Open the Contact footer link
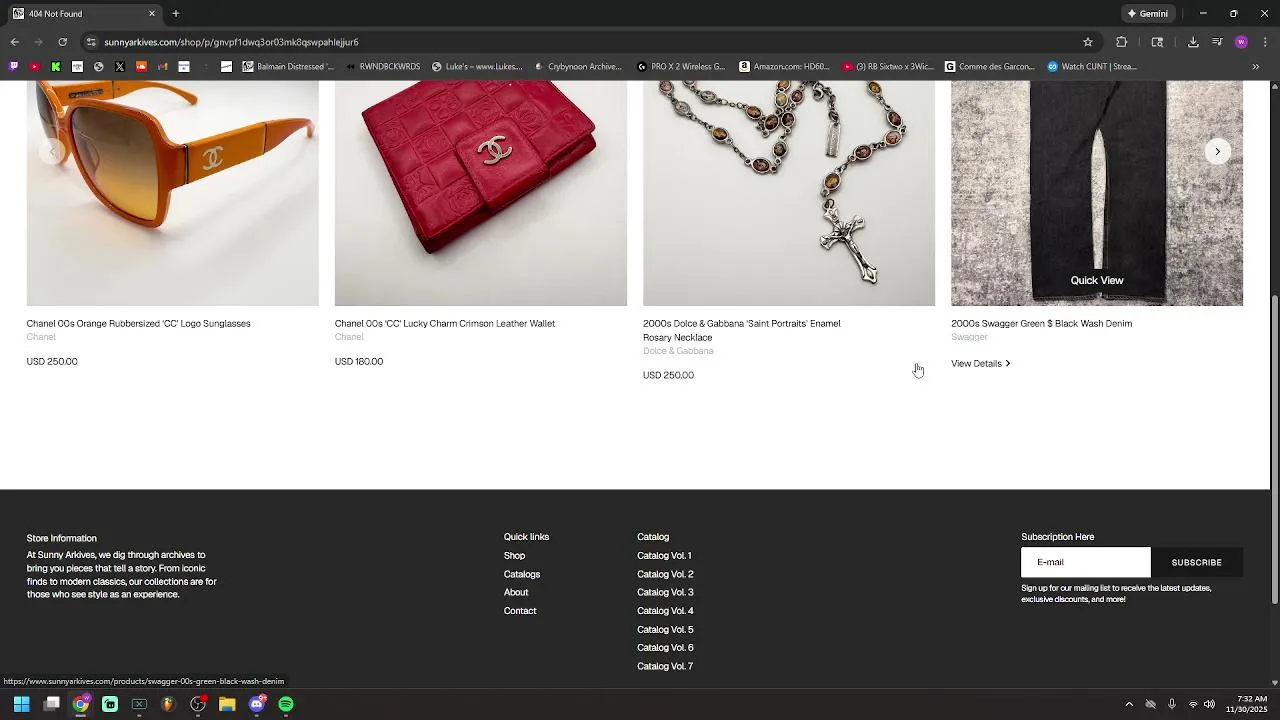1280x720 pixels. coord(520,611)
